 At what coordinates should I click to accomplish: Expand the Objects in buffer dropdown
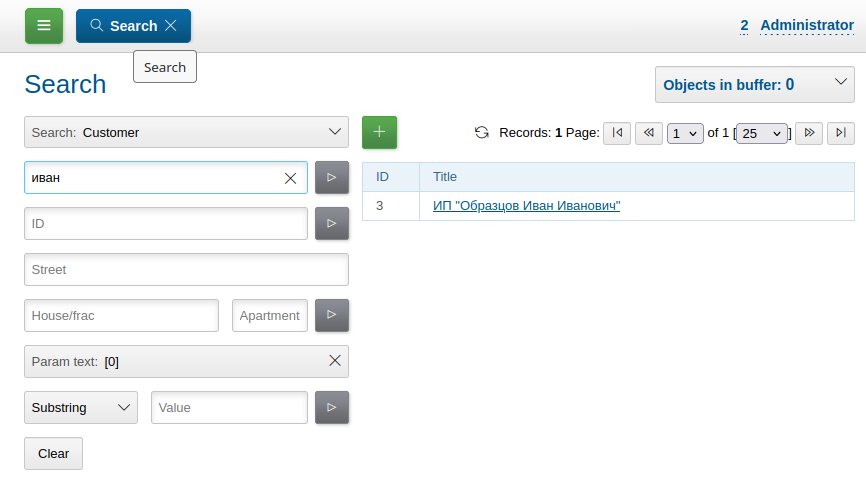tap(754, 85)
